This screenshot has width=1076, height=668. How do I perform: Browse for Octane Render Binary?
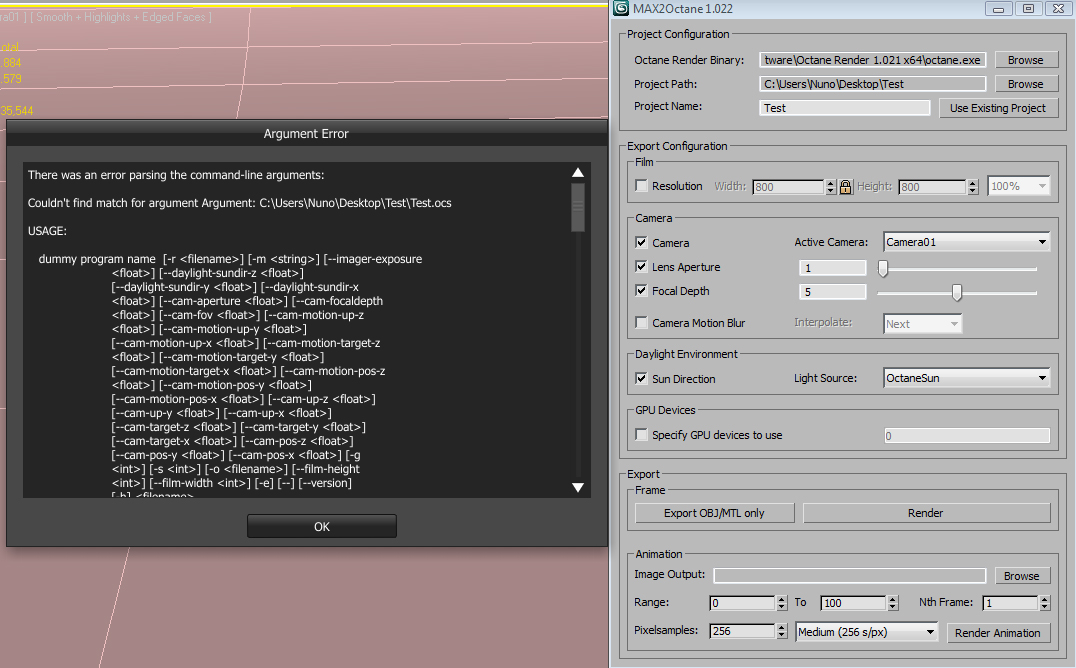(x=1025, y=60)
